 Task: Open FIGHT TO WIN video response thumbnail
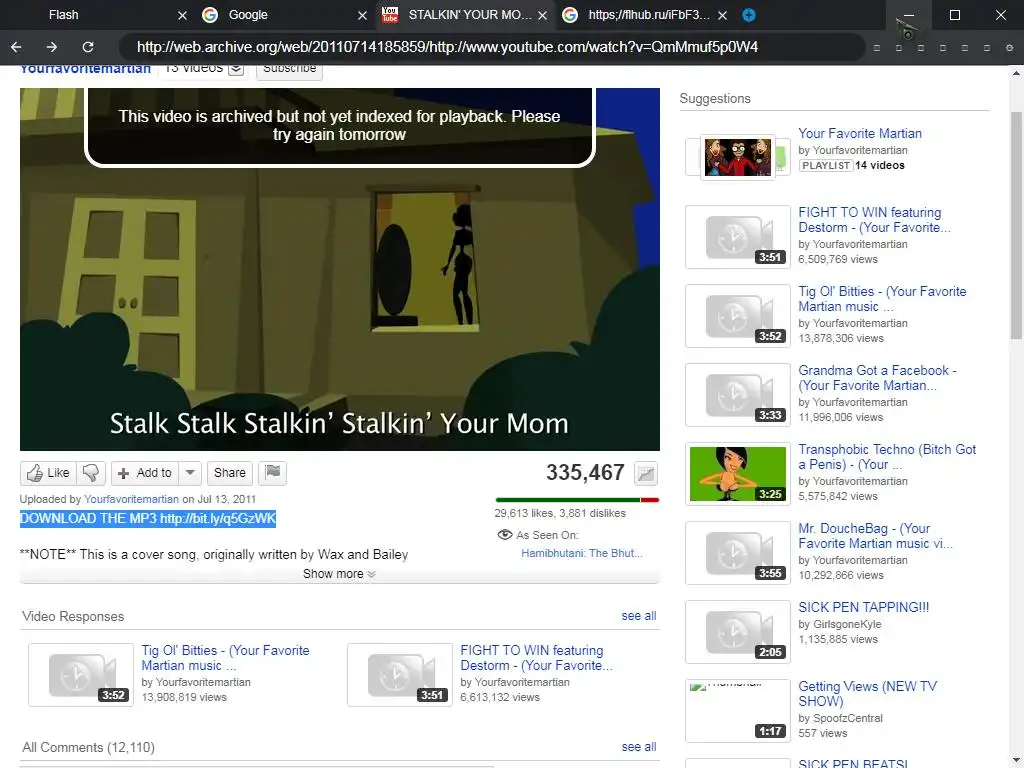(x=400, y=675)
